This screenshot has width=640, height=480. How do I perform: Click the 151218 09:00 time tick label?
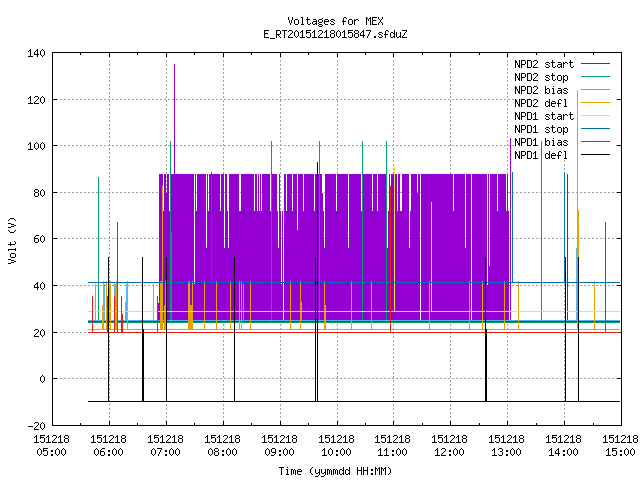(x=279, y=446)
